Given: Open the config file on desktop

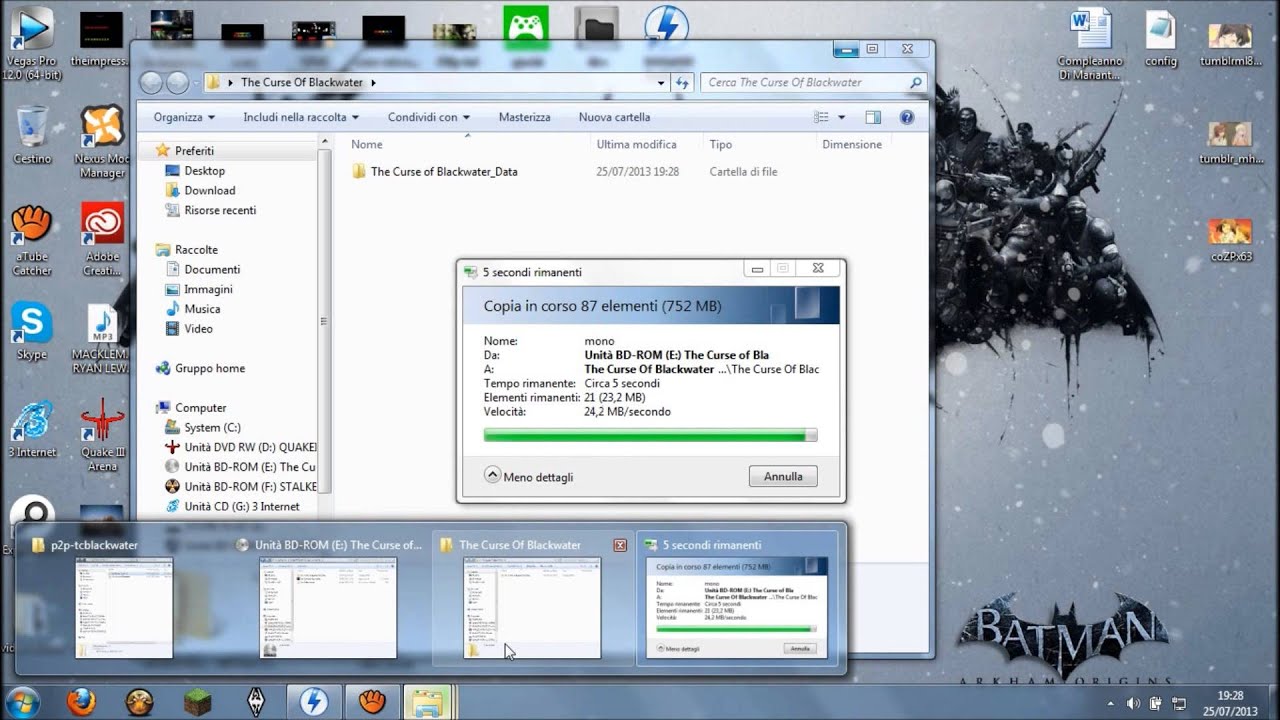Looking at the screenshot, I should (x=1161, y=38).
